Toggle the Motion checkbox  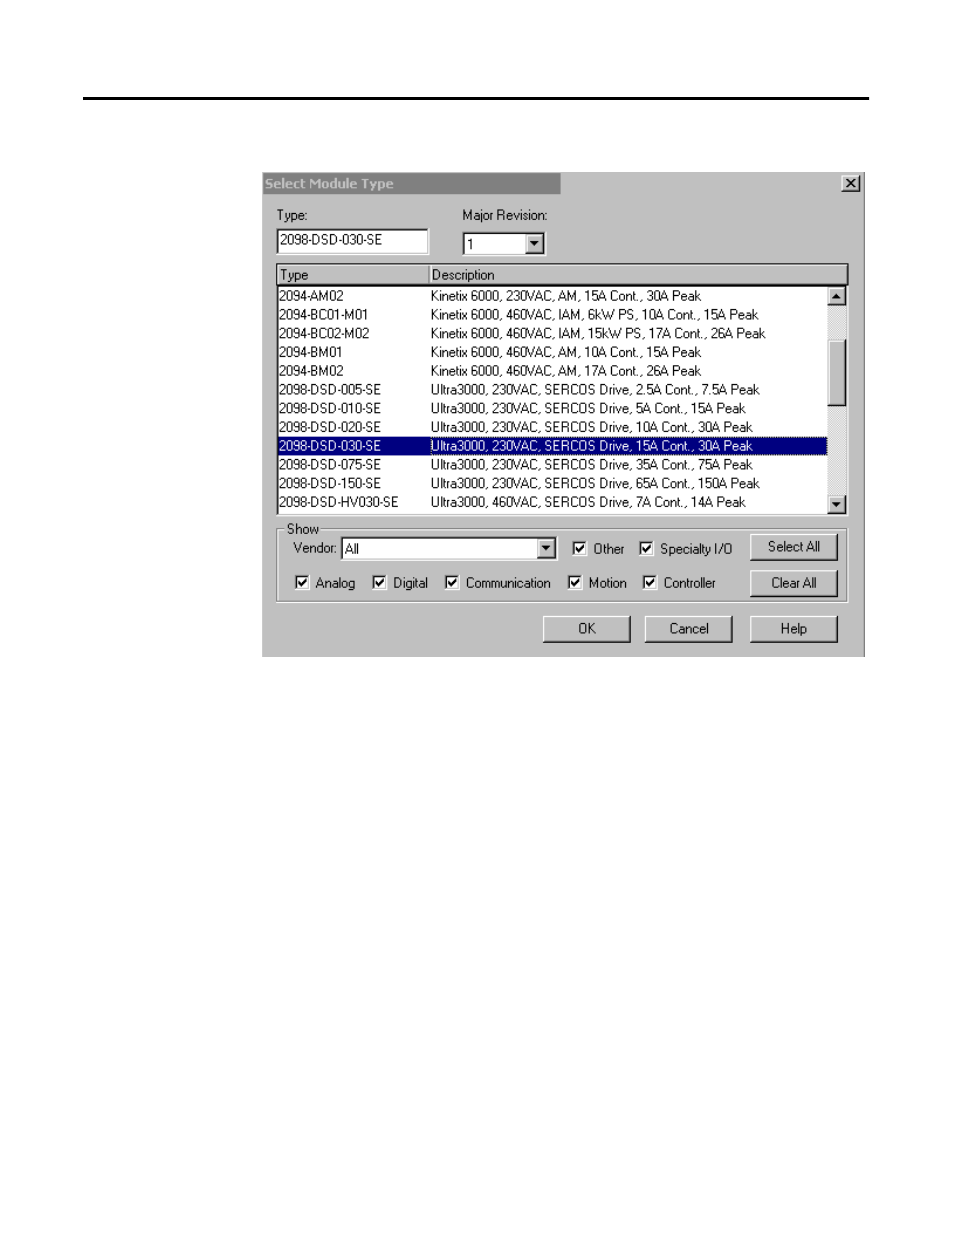tap(575, 582)
